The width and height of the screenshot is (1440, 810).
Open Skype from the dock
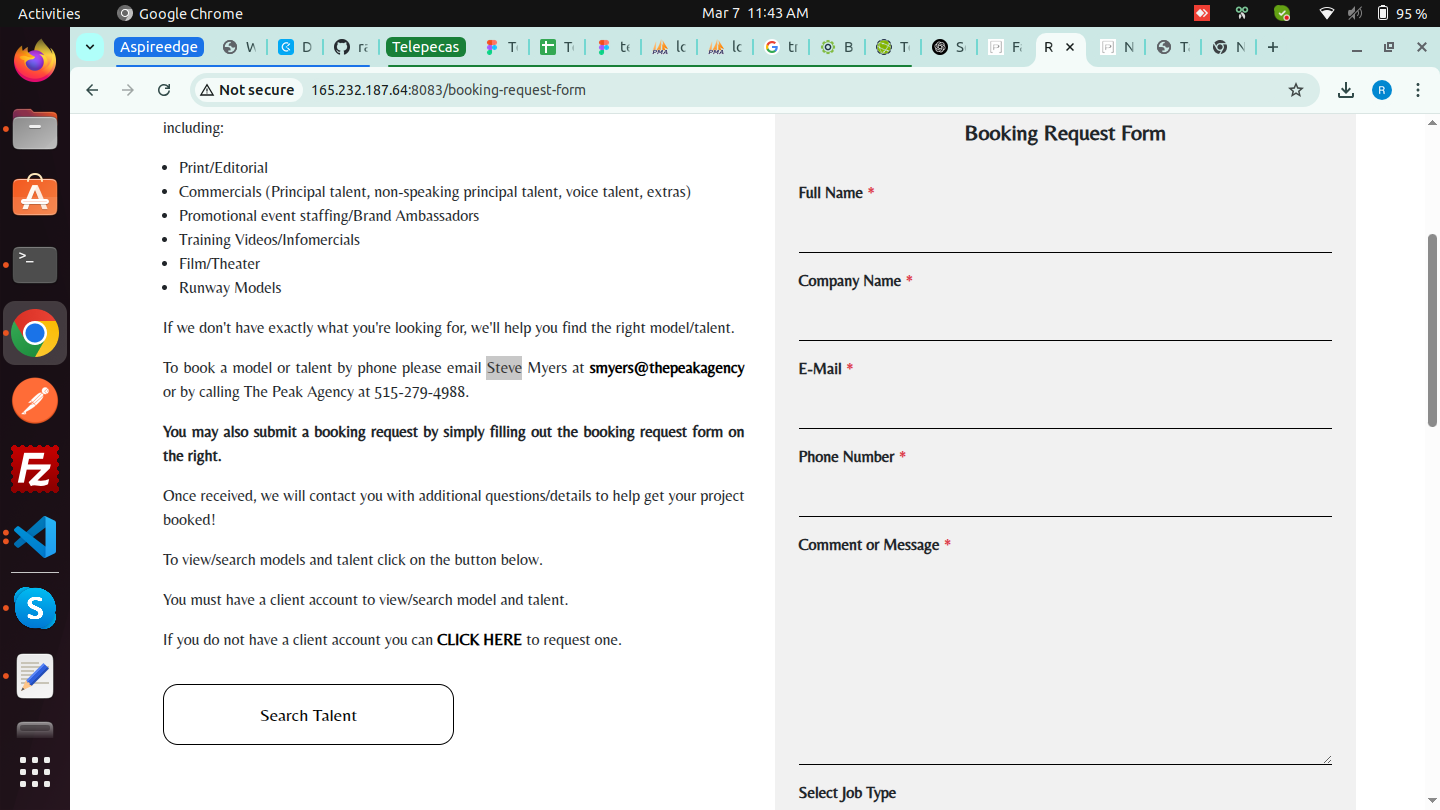35,608
